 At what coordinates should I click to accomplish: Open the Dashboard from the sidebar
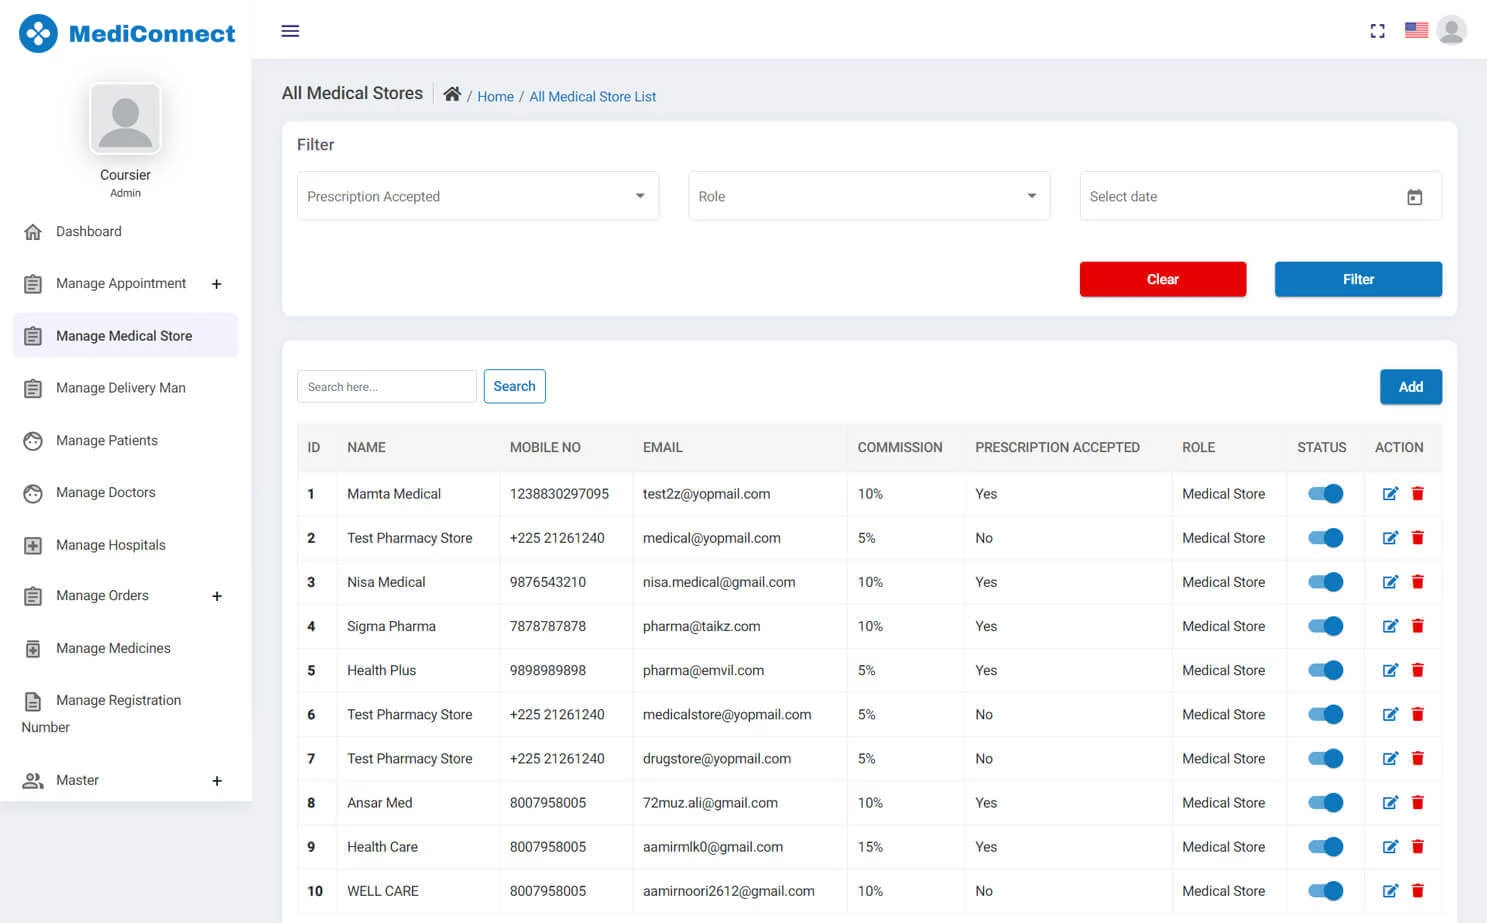[88, 231]
